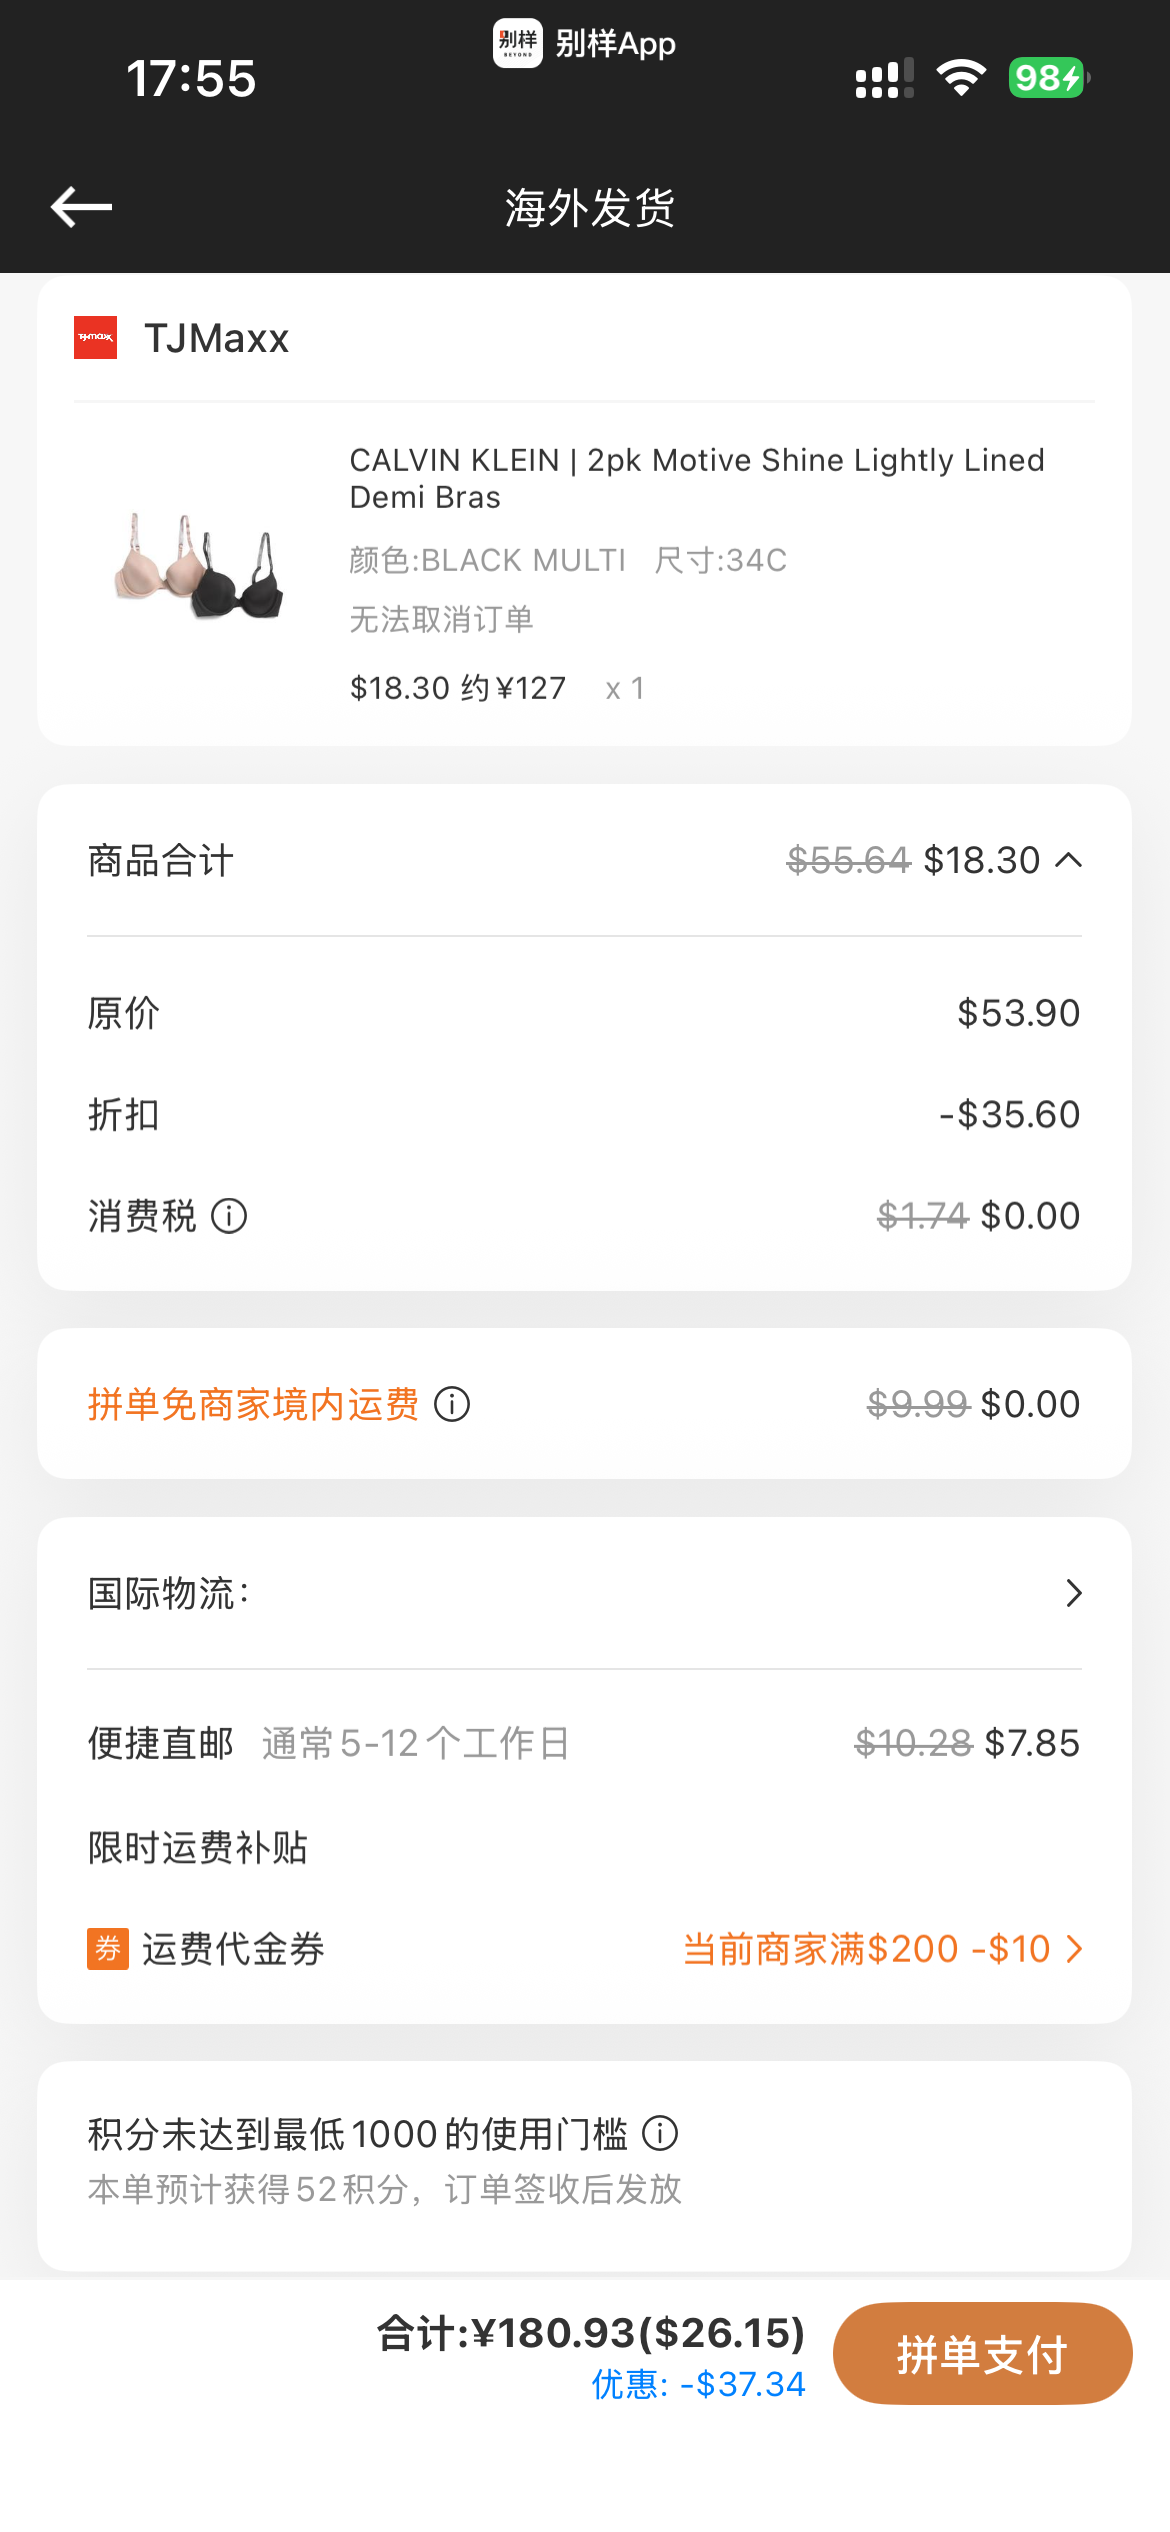Image resolution: width=1170 pixels, height=2532 pixels.
Task: Tap the 拼单免商家境内运费 label
Action: [x=253, y=1404]
